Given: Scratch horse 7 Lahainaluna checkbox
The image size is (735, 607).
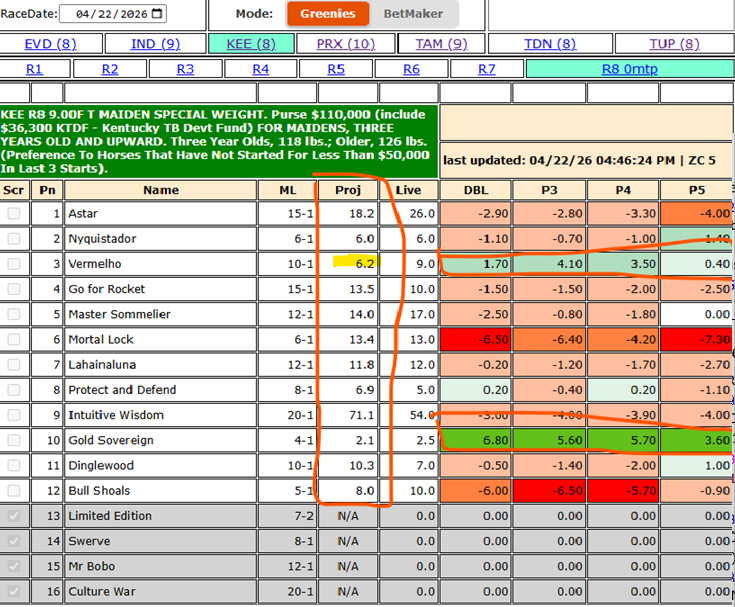Looking at the screenshot, I should click(x=14, y=365).
